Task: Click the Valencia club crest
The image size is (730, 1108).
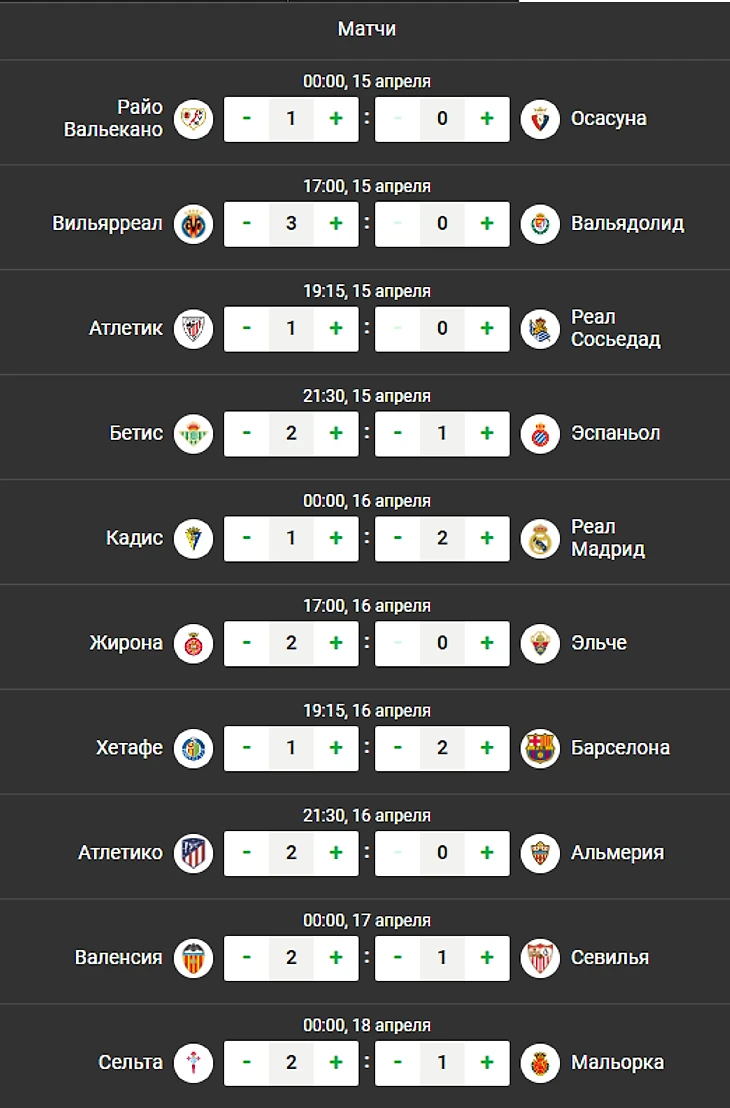Action: (x=194, y=958)
